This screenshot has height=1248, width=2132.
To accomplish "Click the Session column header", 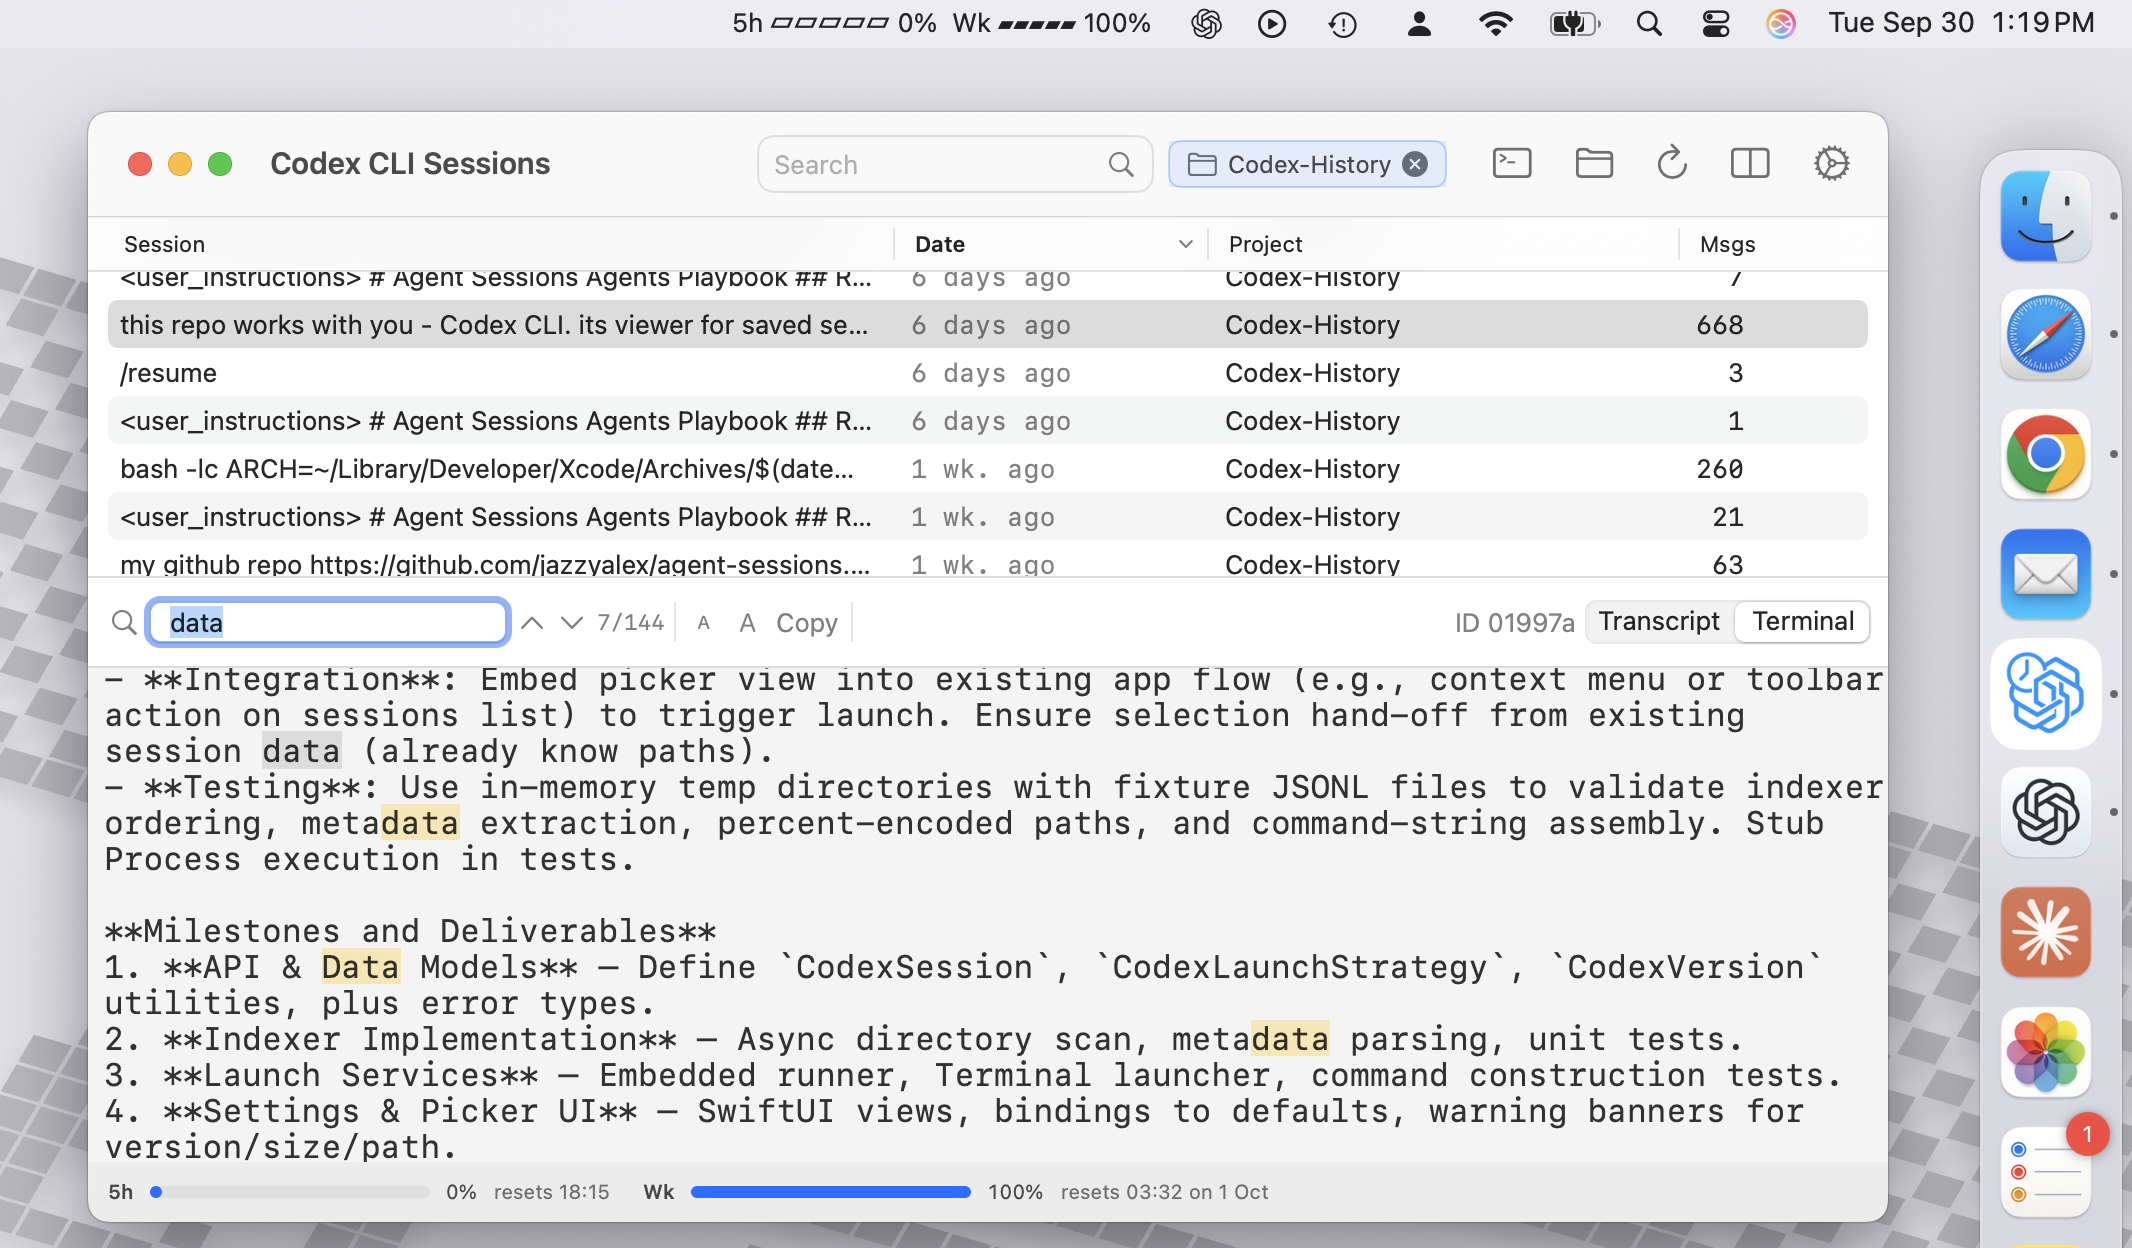I will coord(164,244).
